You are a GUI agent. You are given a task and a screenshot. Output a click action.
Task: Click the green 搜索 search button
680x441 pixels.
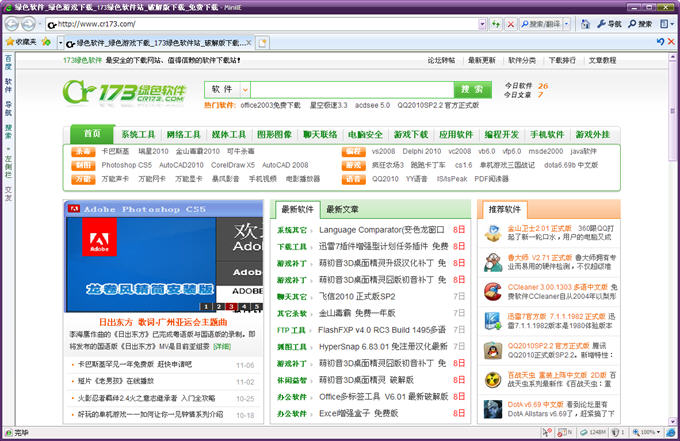click(x=472, y=89)
